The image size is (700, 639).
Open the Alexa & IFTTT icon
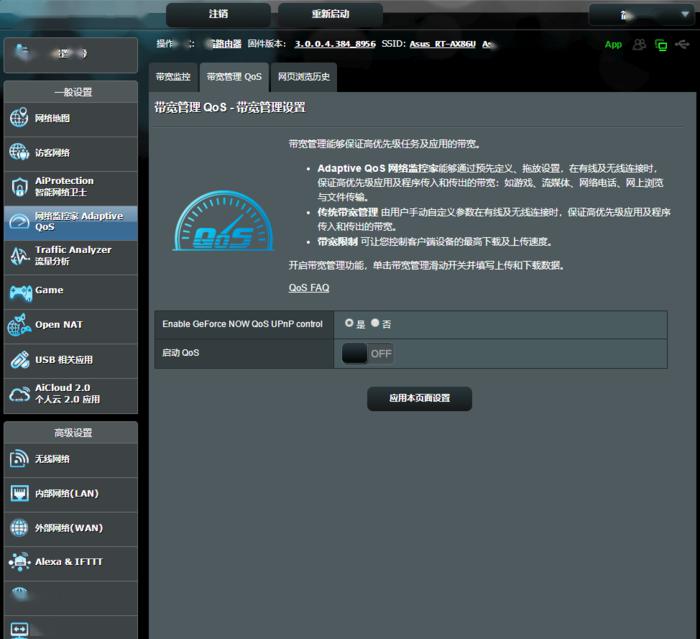click(19, 562)
